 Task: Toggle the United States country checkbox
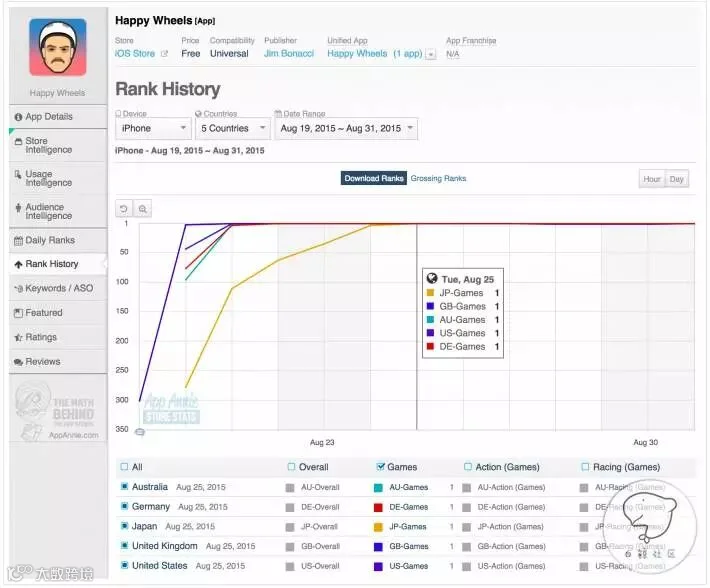tap(124, 565)
